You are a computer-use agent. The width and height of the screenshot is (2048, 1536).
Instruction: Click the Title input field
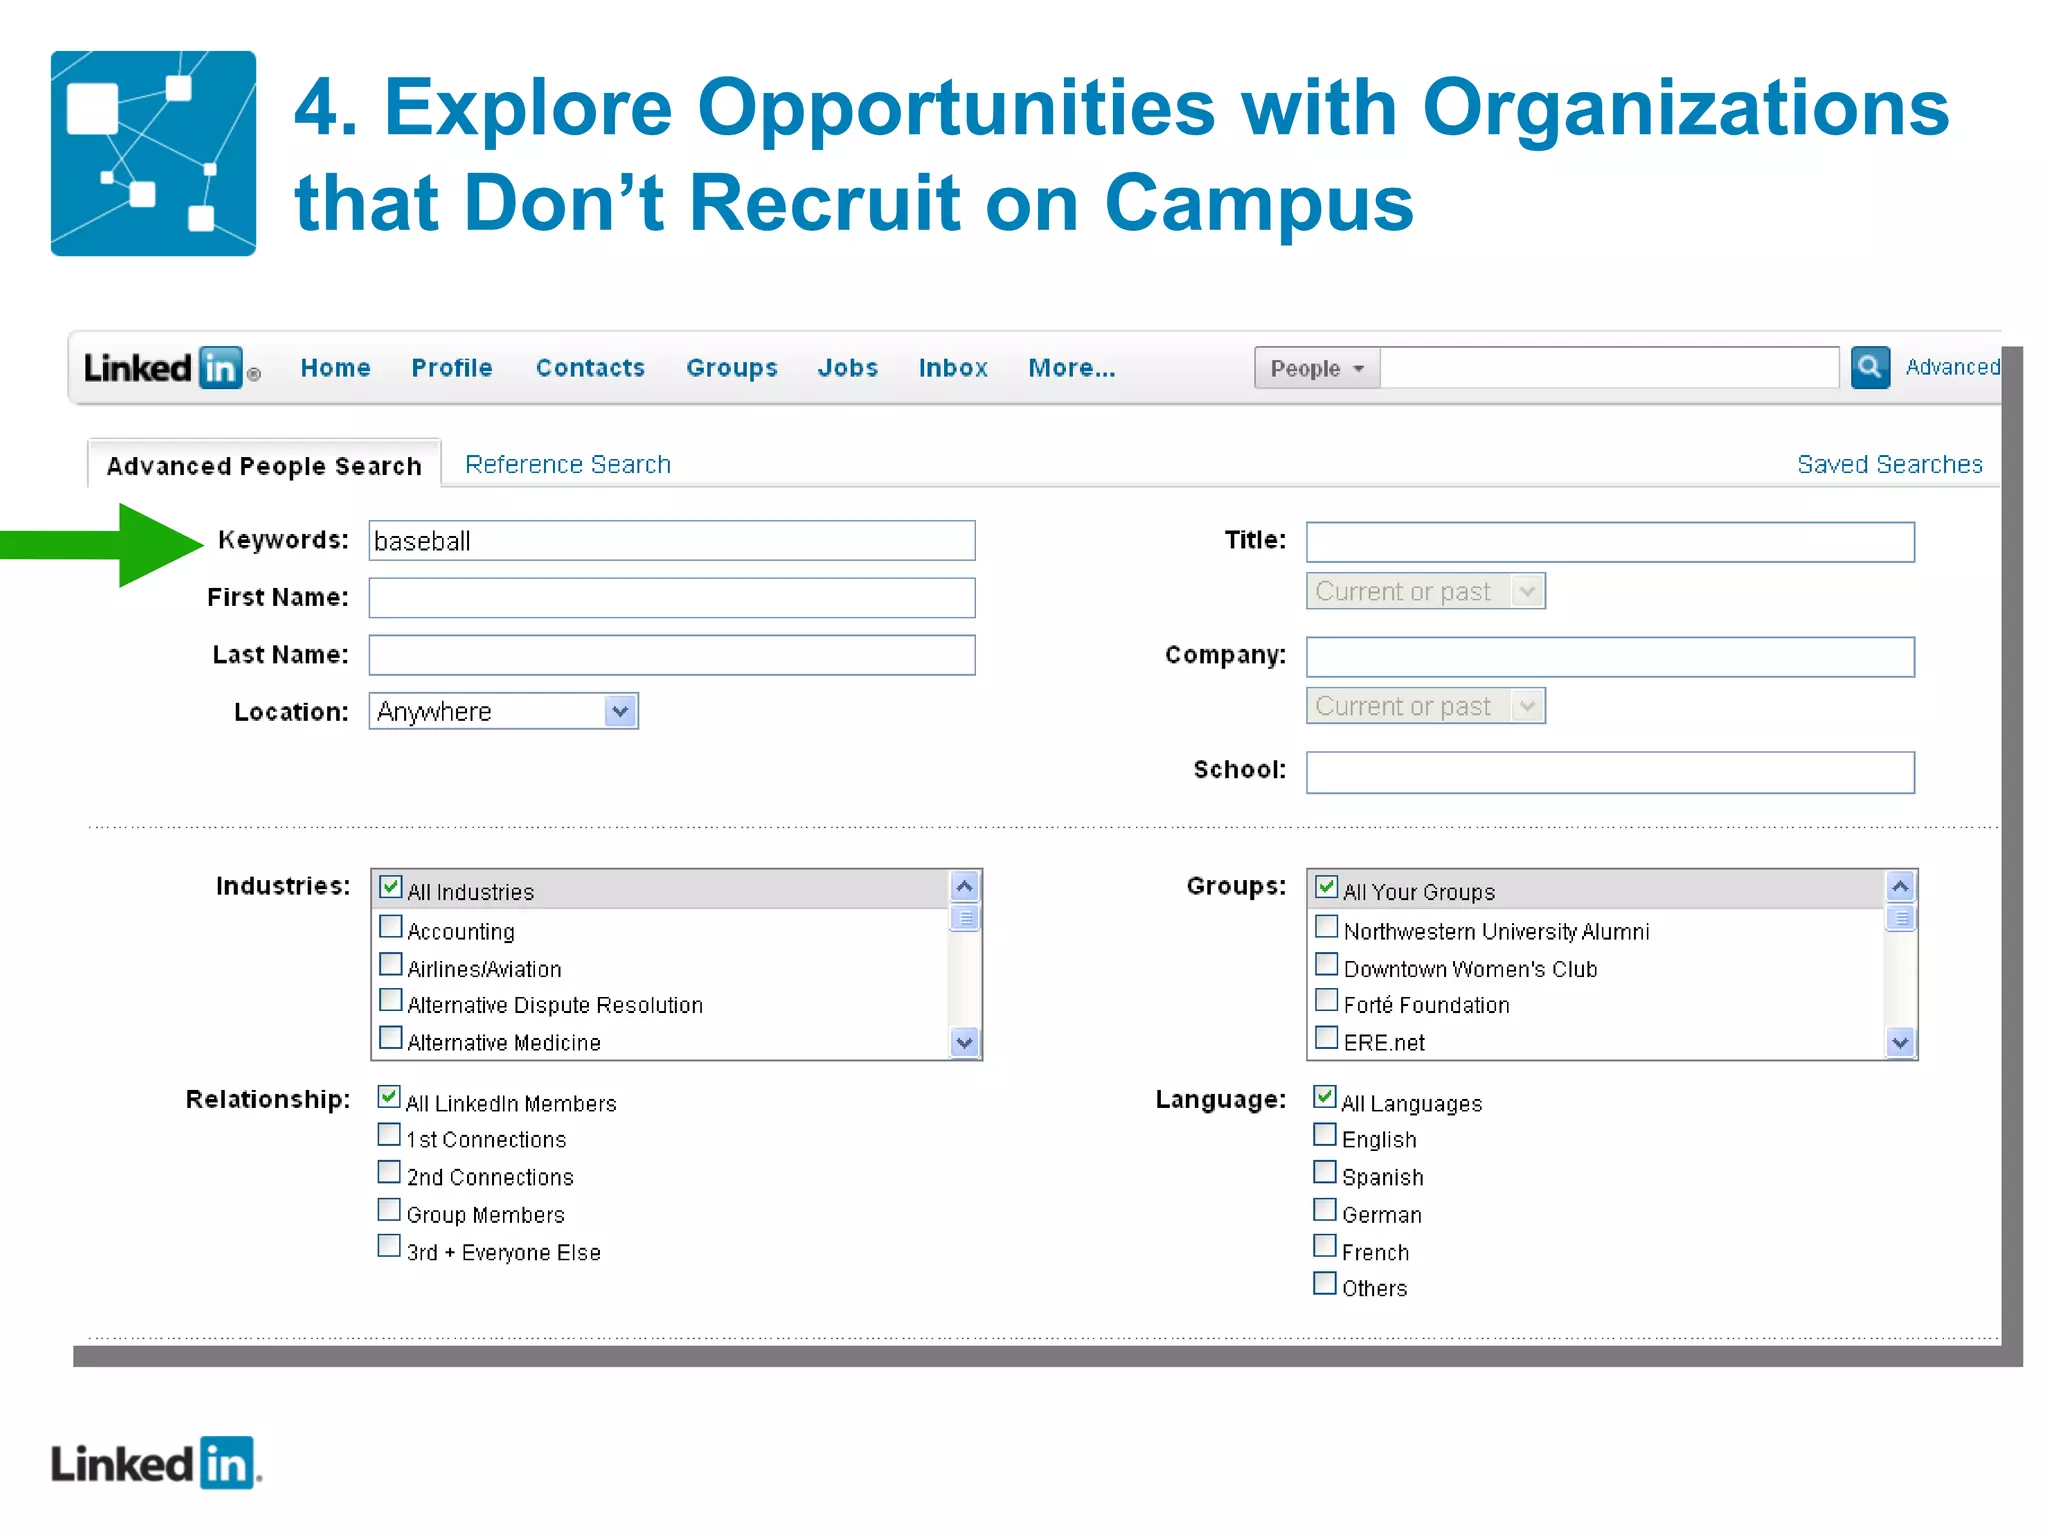coord(1610,542)
